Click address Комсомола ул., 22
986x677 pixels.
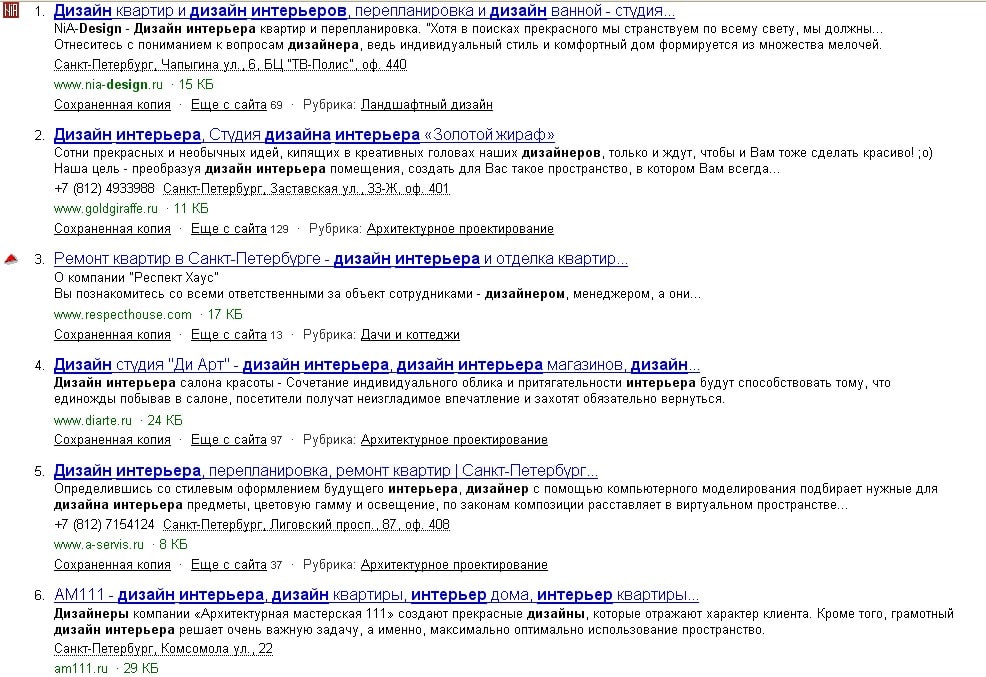pyautogui.click(x=163, y=648)
